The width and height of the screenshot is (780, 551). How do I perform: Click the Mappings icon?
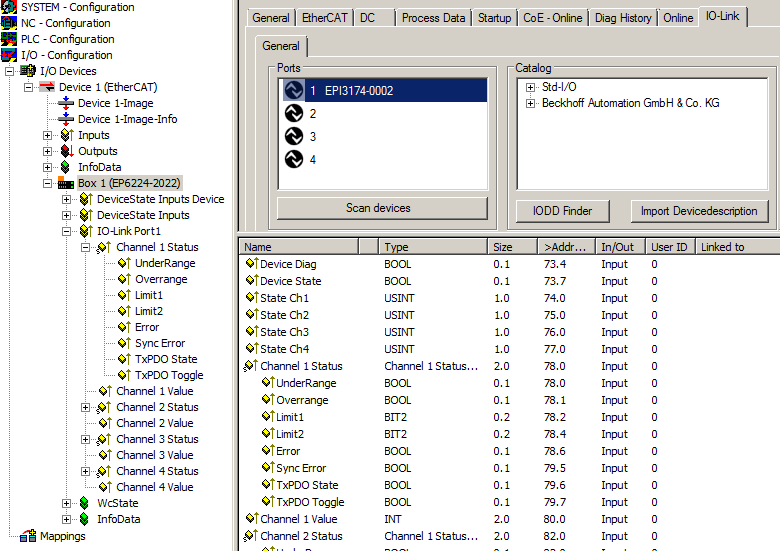[x=28, y=536]
